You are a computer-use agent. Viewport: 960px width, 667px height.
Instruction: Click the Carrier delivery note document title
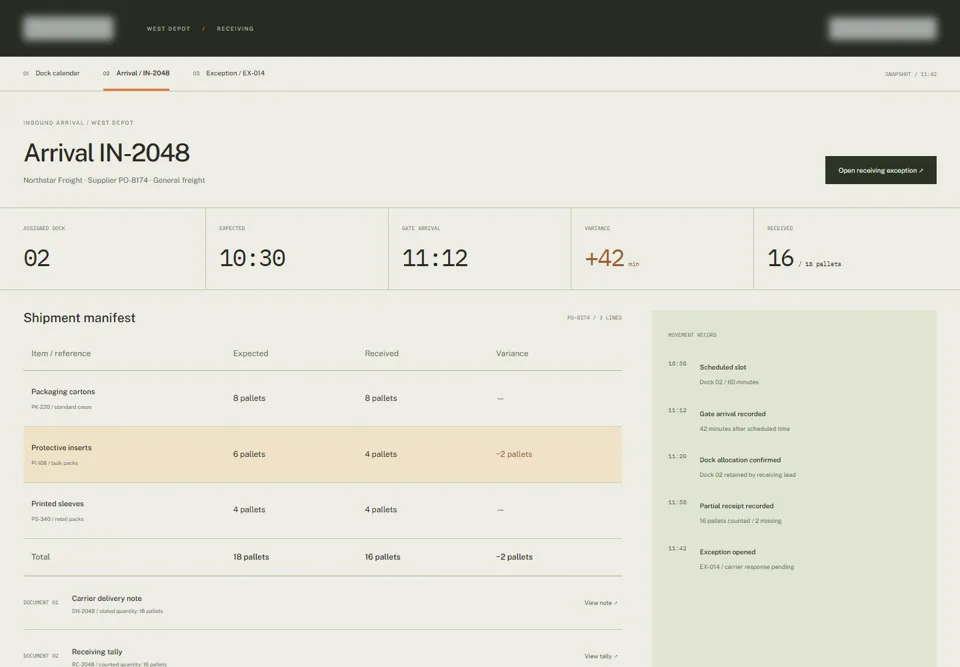(x=107, y=598)
